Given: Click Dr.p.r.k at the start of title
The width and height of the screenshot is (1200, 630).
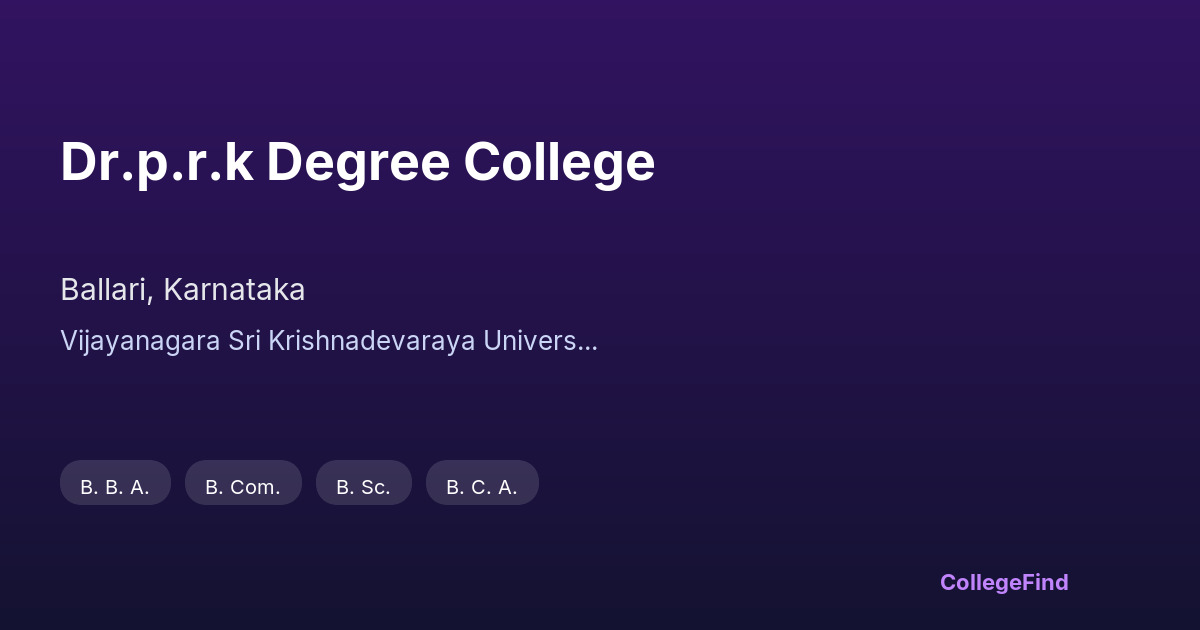Looking at the screenshot, I should [x=157, y=162].
